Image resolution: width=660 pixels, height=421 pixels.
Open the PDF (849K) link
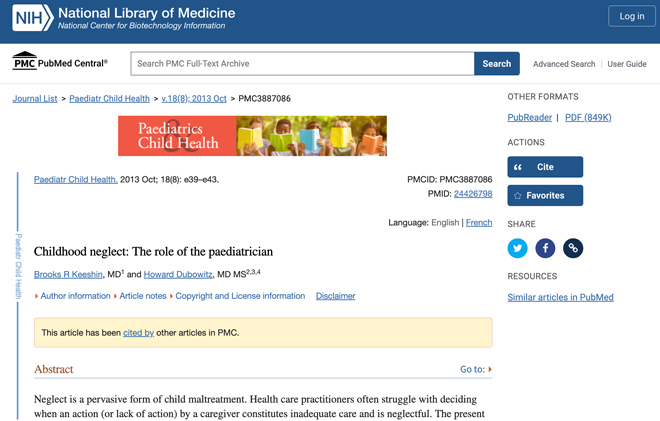click(x=588, y=117)
